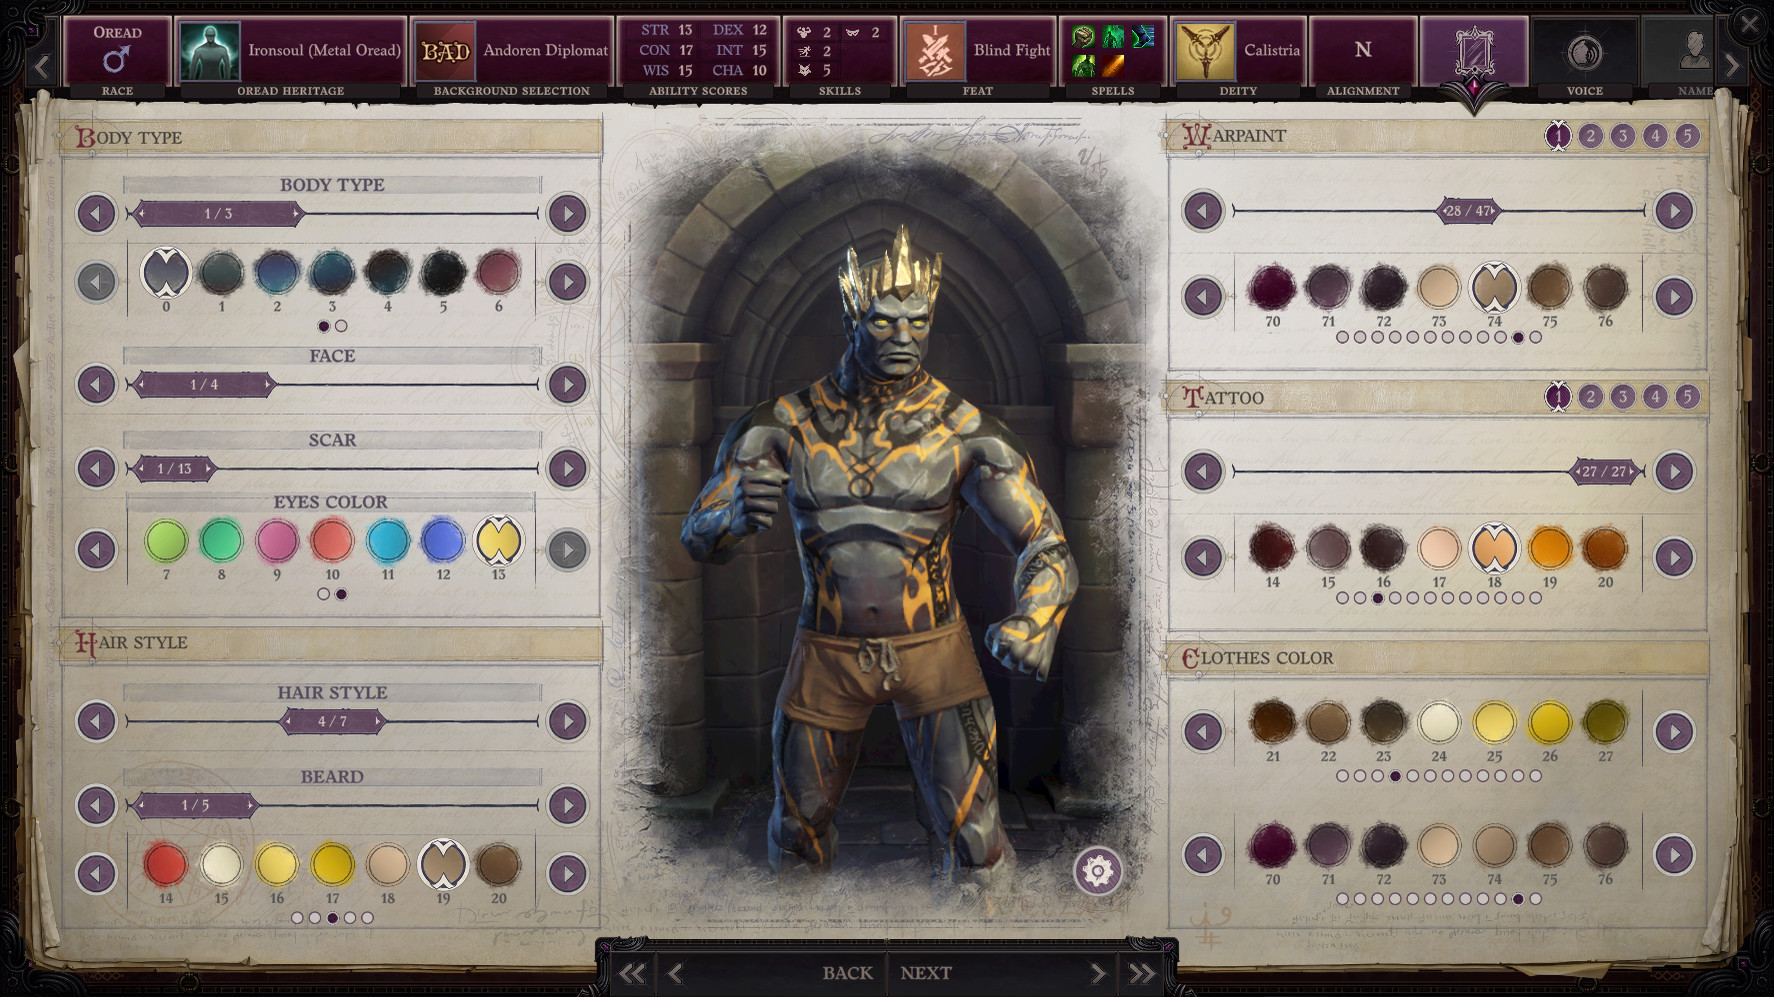The width and height of the screenshot is (1774, 997).
Task: Click the Back button
Action: pos(847,971)
